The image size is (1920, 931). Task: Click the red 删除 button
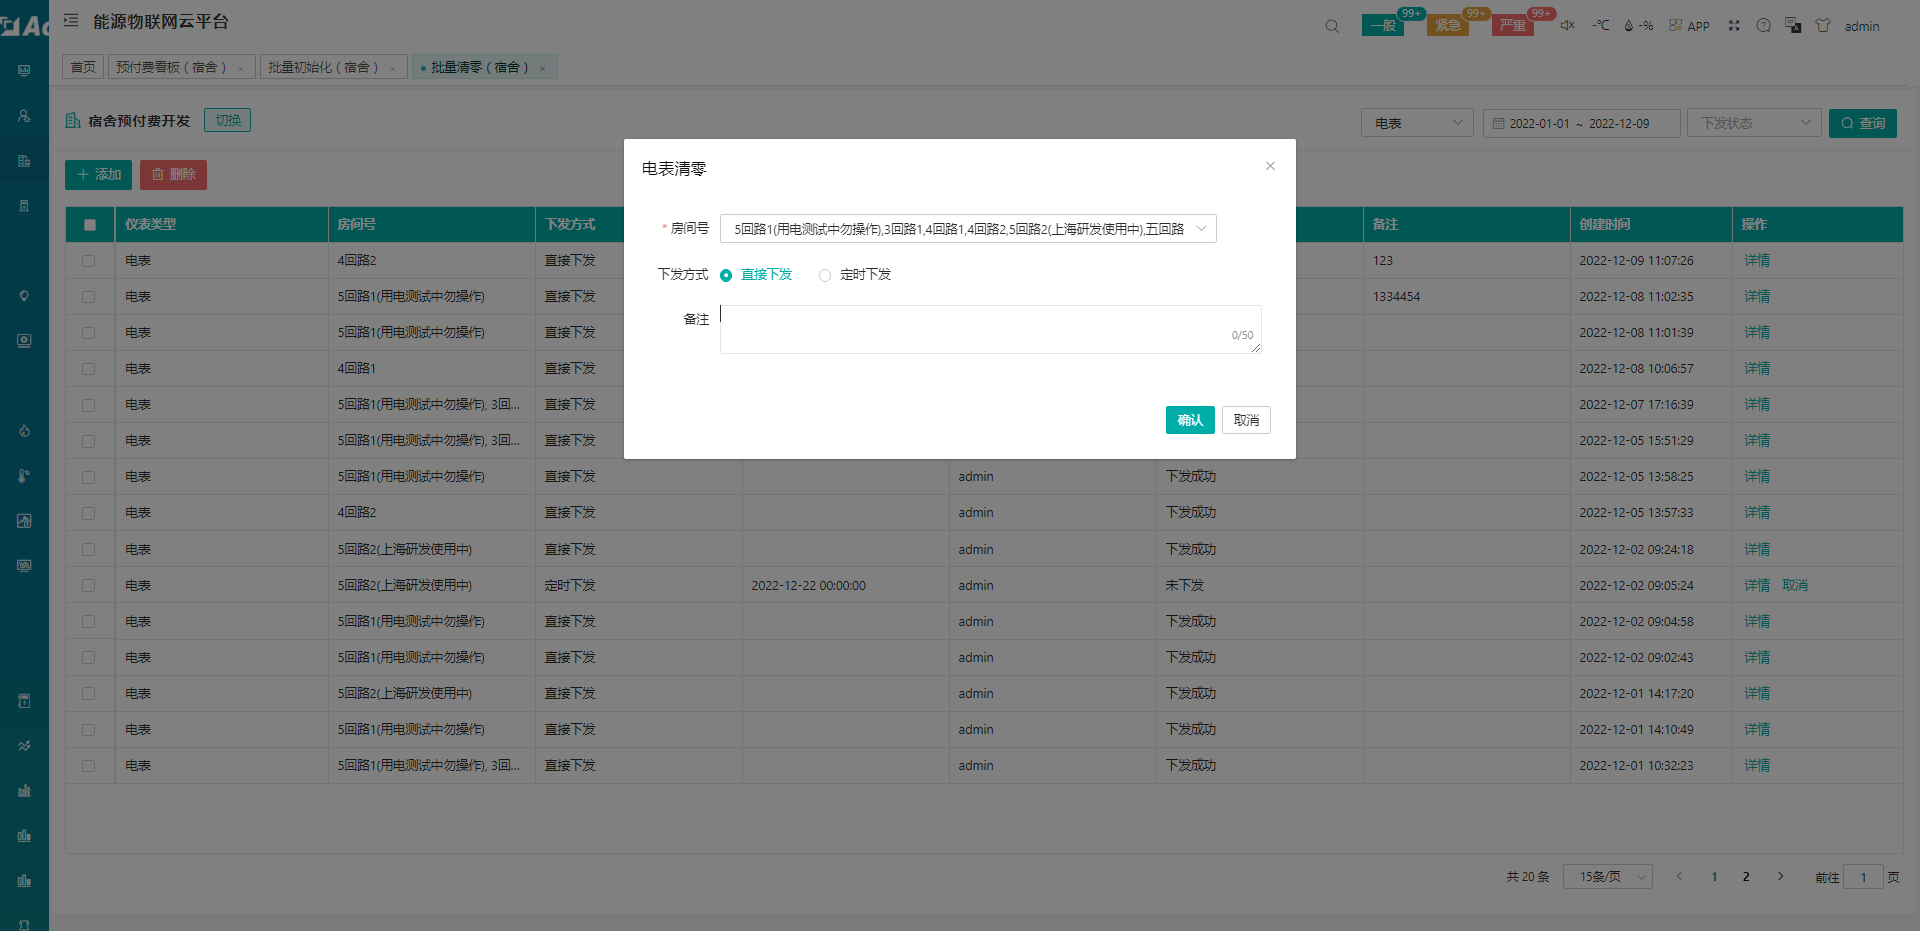pyautogui.click(x=173, y=175)
